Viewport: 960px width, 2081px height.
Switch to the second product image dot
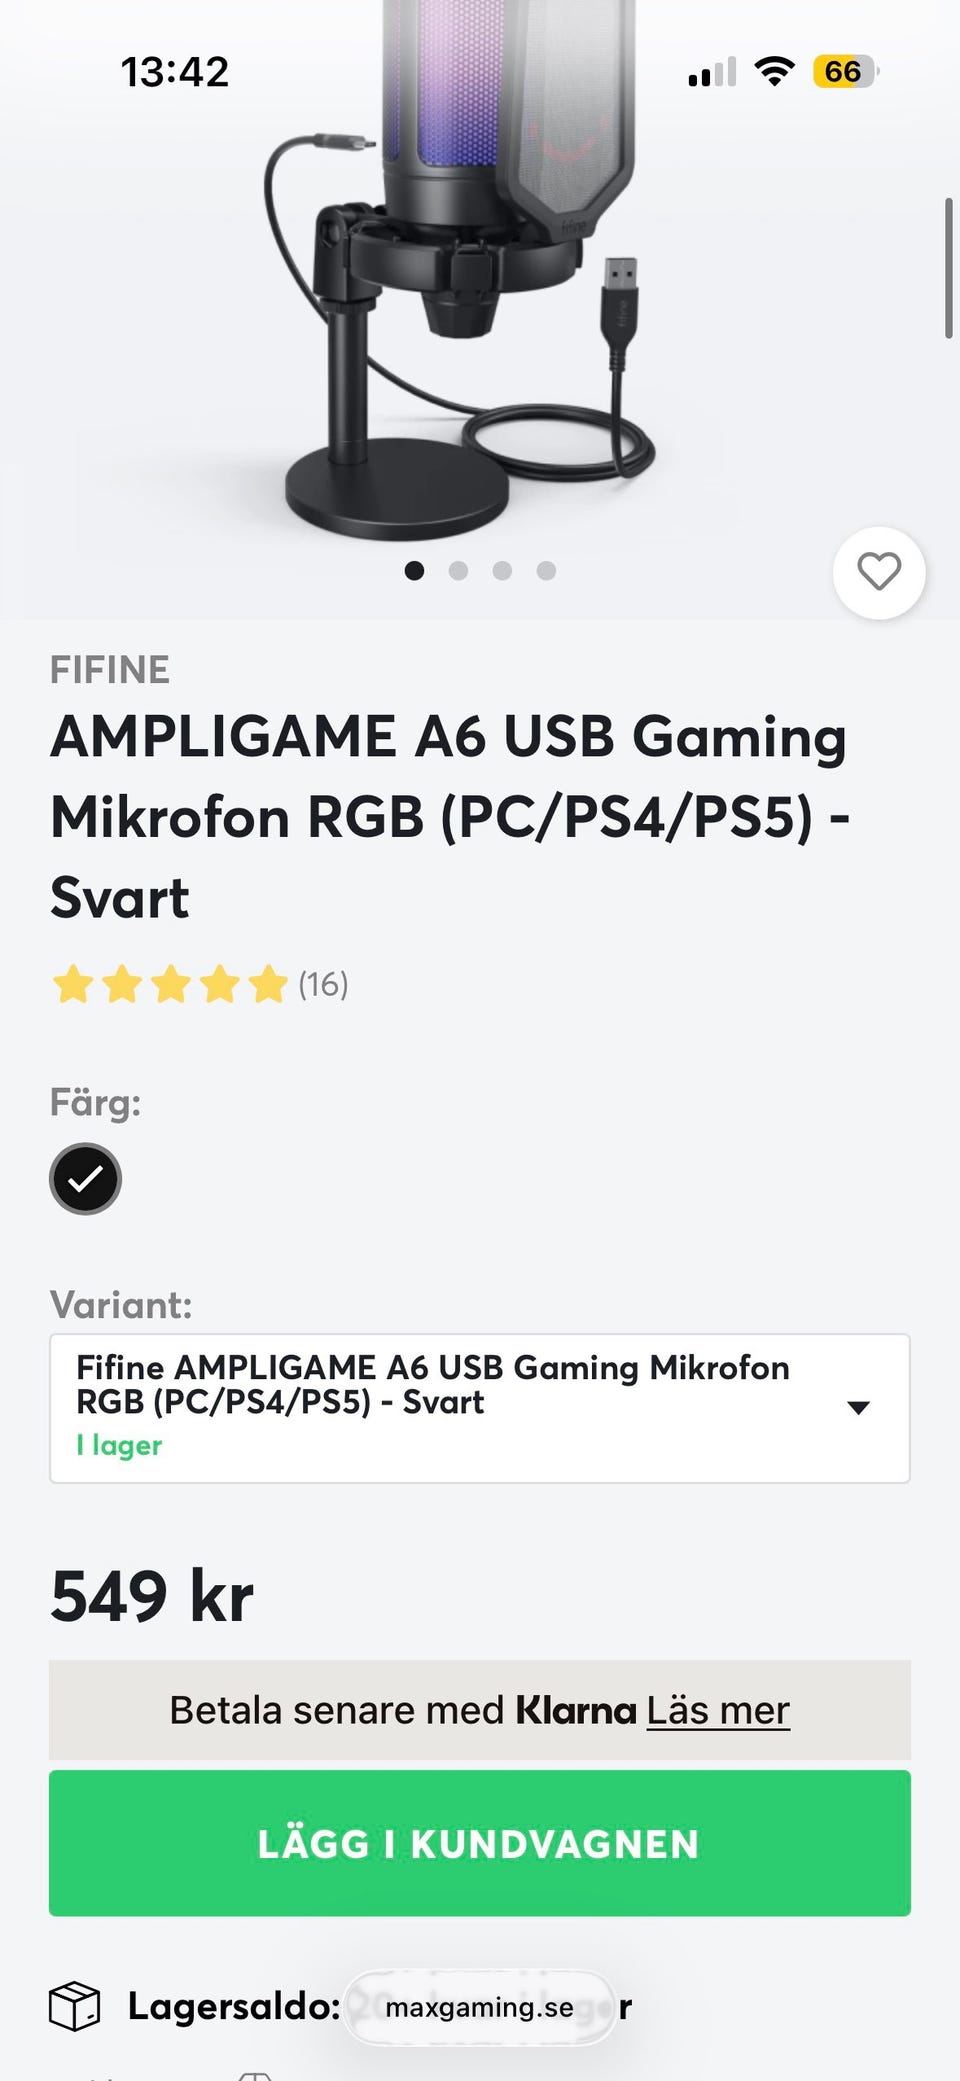458,570
